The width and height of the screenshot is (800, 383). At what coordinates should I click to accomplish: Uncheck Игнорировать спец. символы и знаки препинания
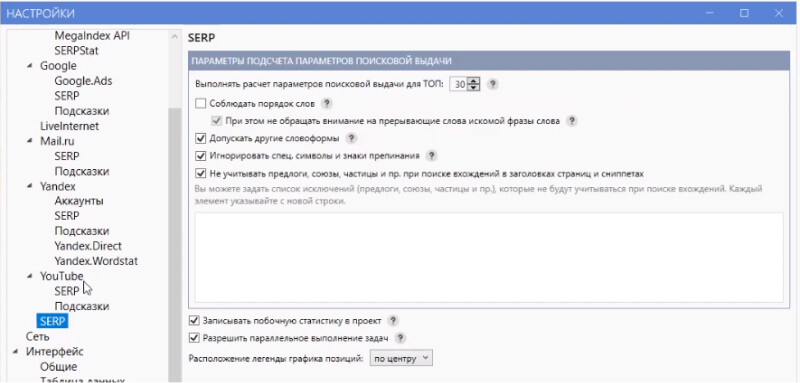pyautogui.click(x=201, y=156)
